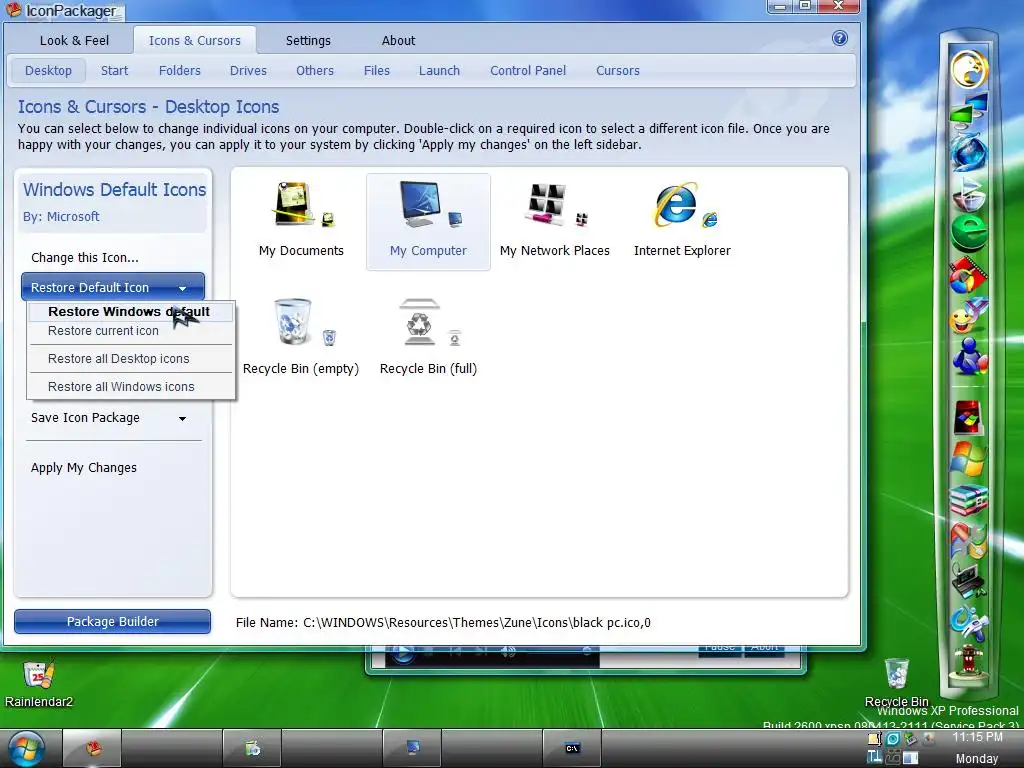Click the blue globe dock icon

(x=968, y=152)
